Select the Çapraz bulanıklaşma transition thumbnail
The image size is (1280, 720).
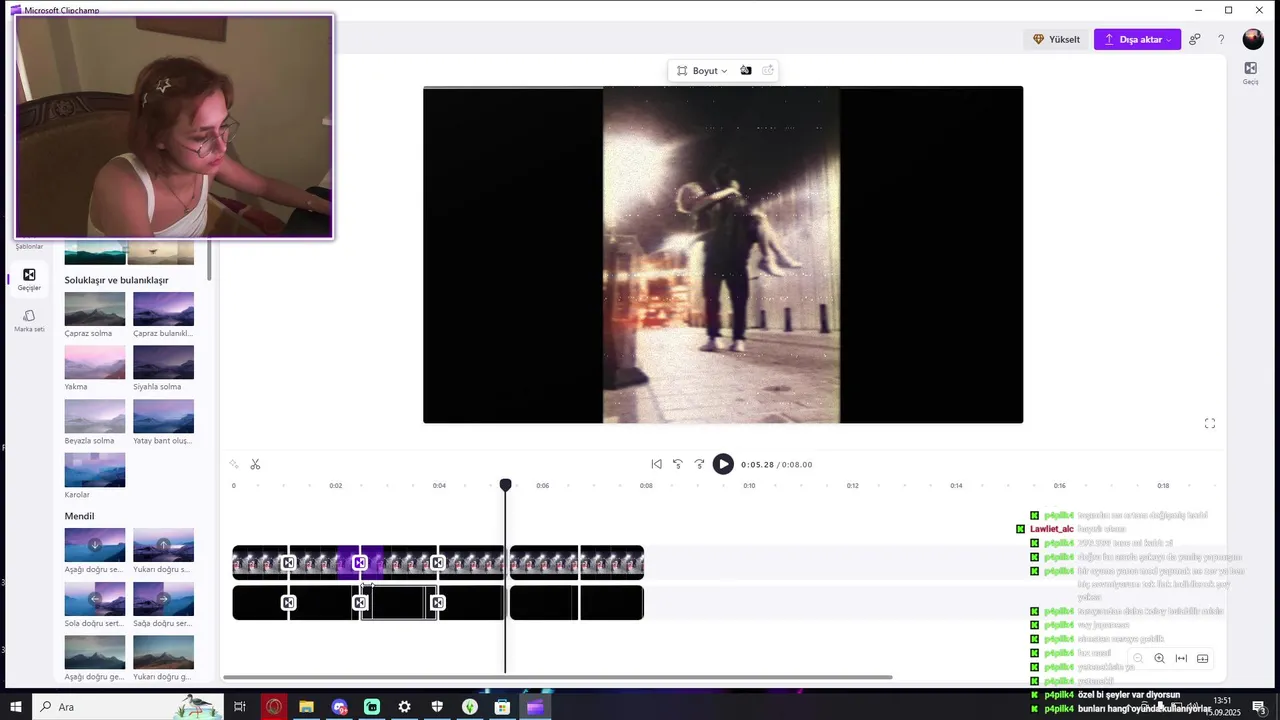[x=163, y=309]
